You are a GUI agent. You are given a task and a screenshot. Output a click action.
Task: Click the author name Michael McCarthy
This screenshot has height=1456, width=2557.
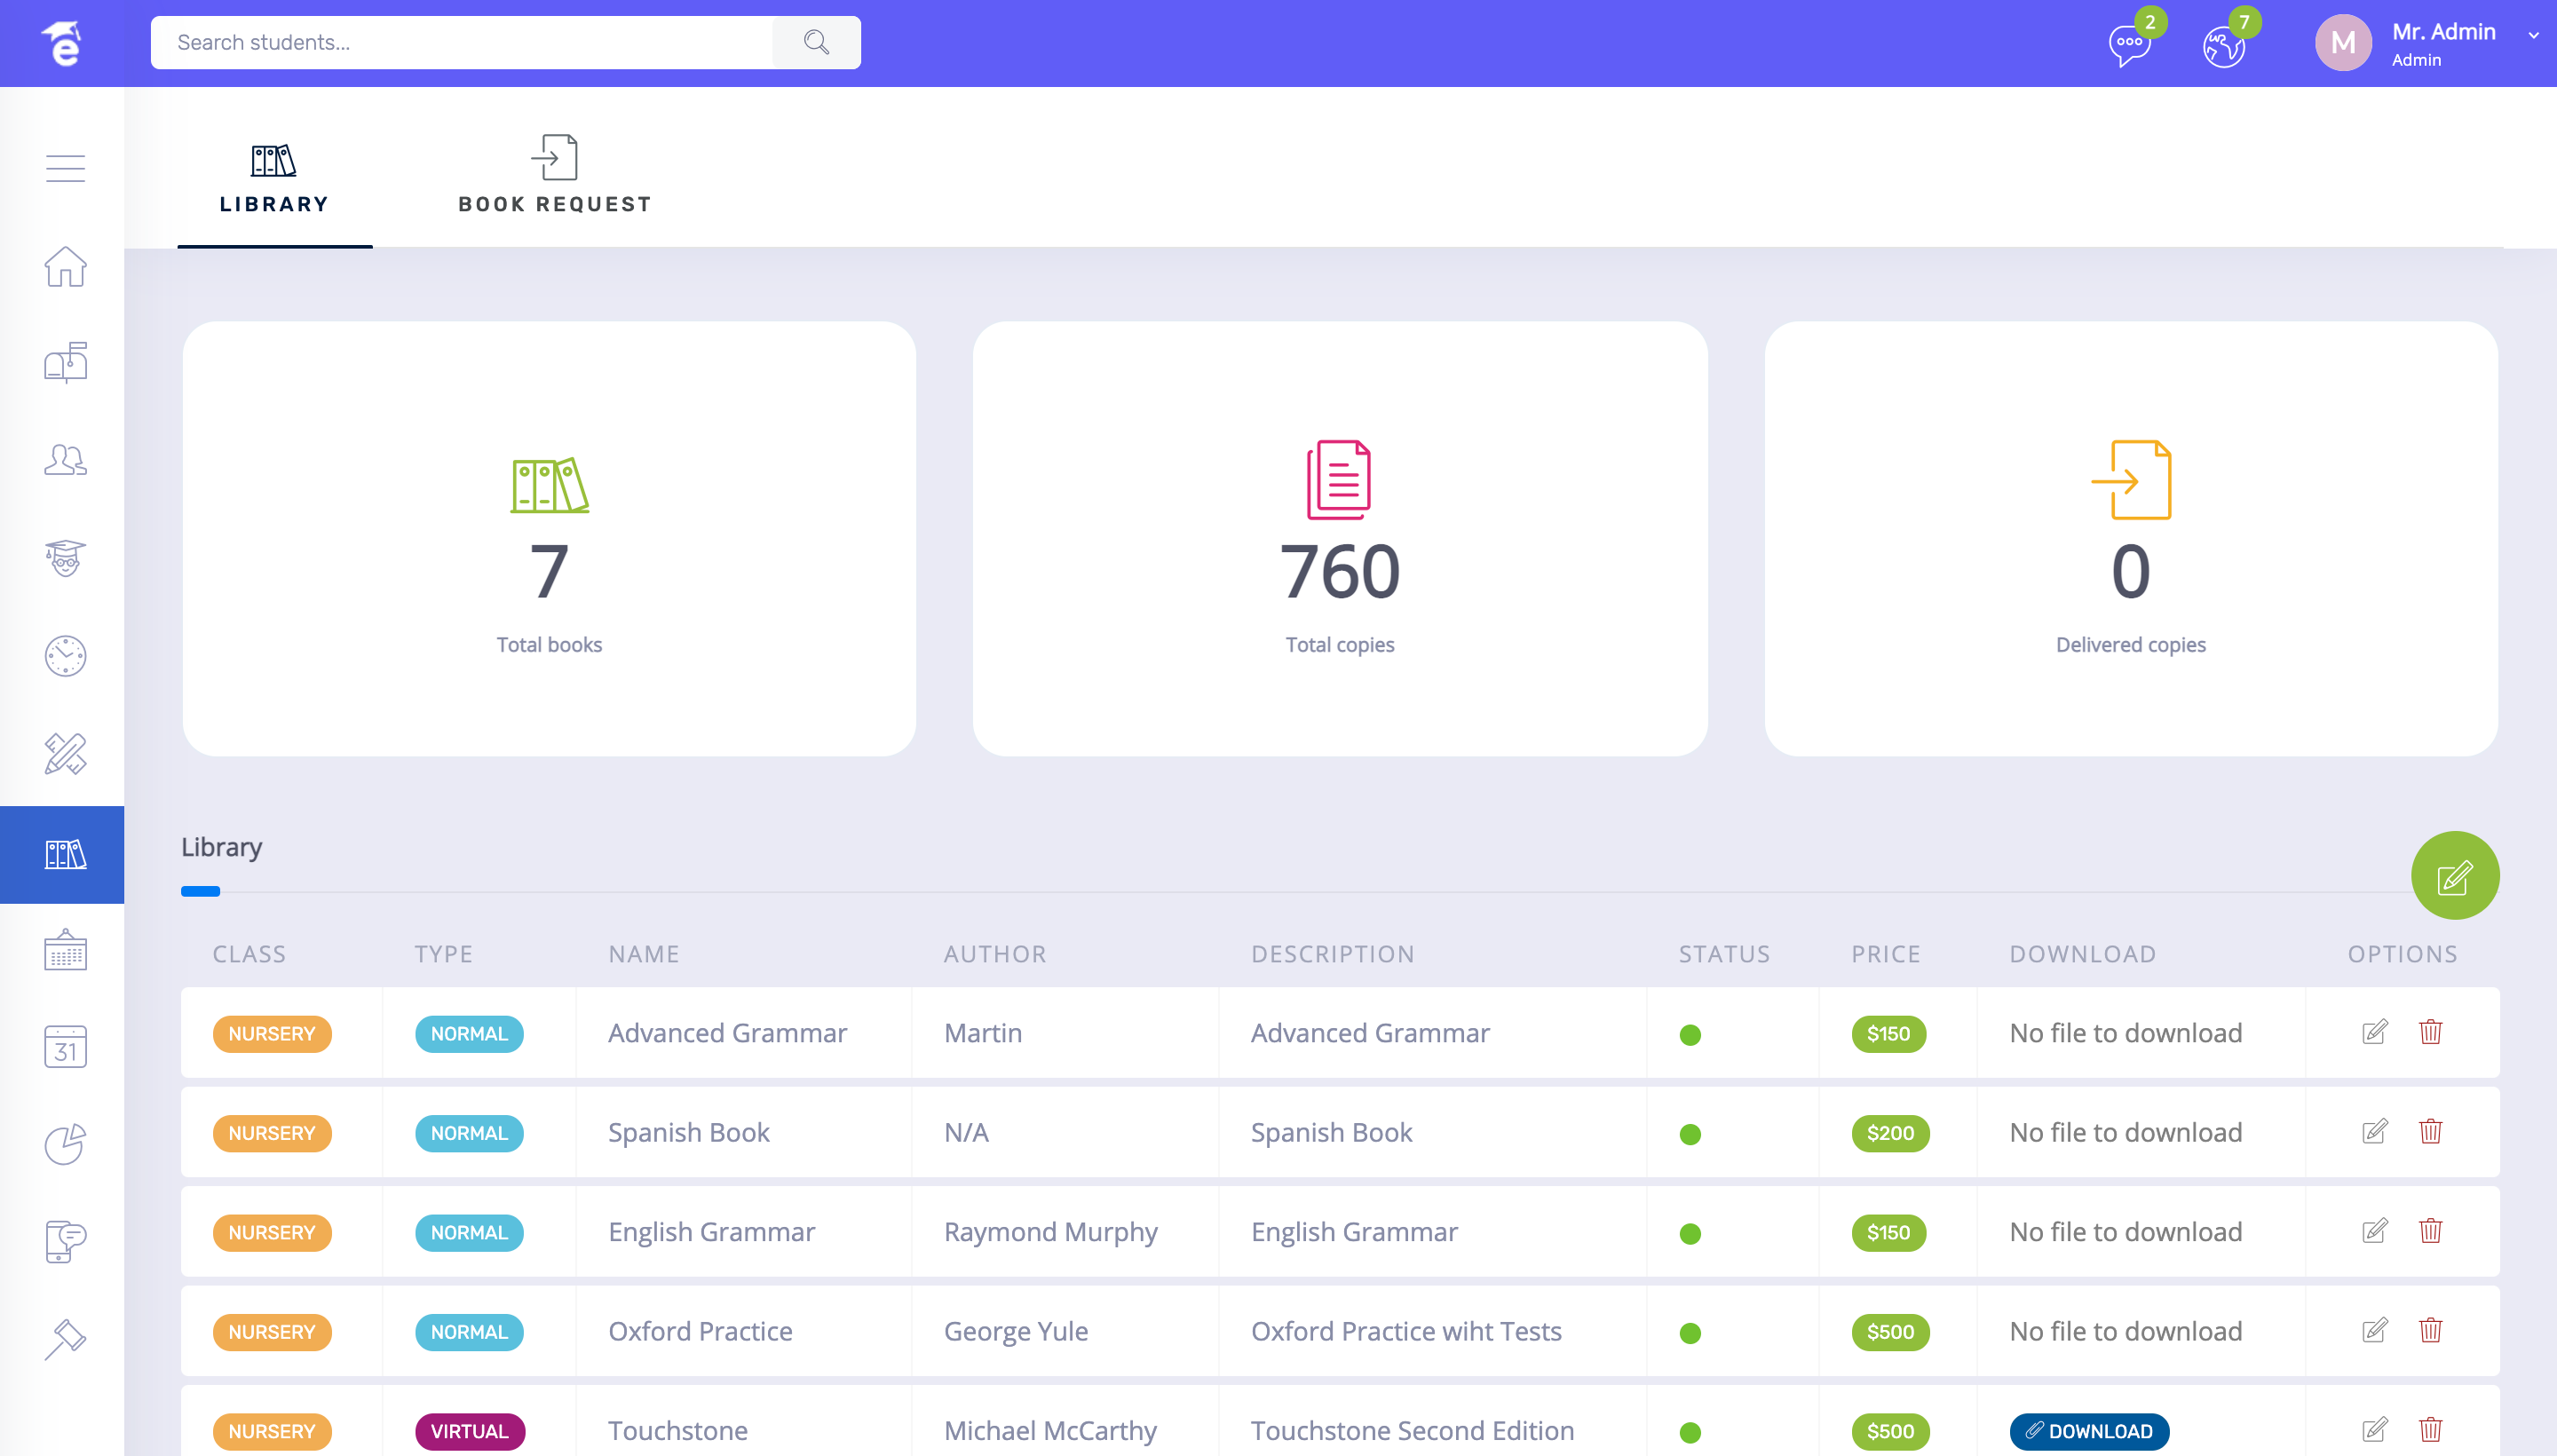tap(1050, 1430)
